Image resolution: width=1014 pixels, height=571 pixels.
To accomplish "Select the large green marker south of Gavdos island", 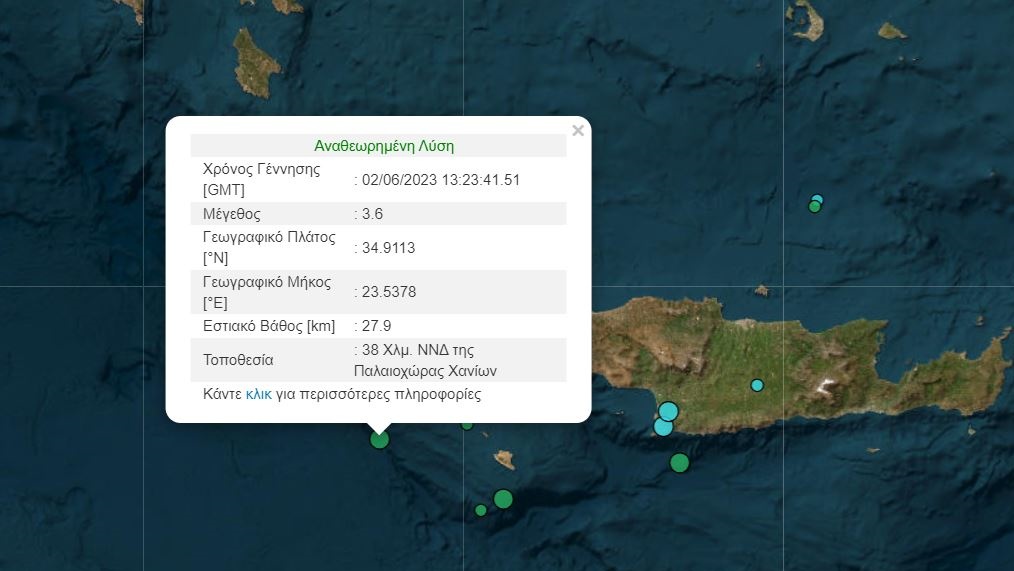I will coord(503,499).
